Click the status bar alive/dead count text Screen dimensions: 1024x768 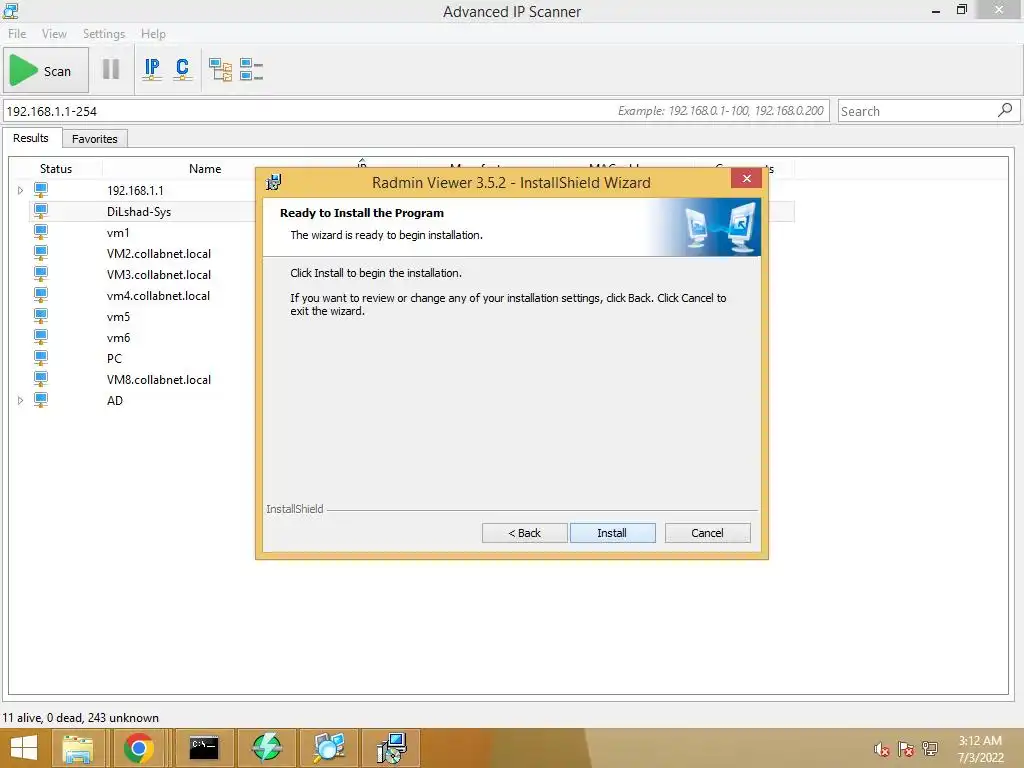(x=80, y=718)
